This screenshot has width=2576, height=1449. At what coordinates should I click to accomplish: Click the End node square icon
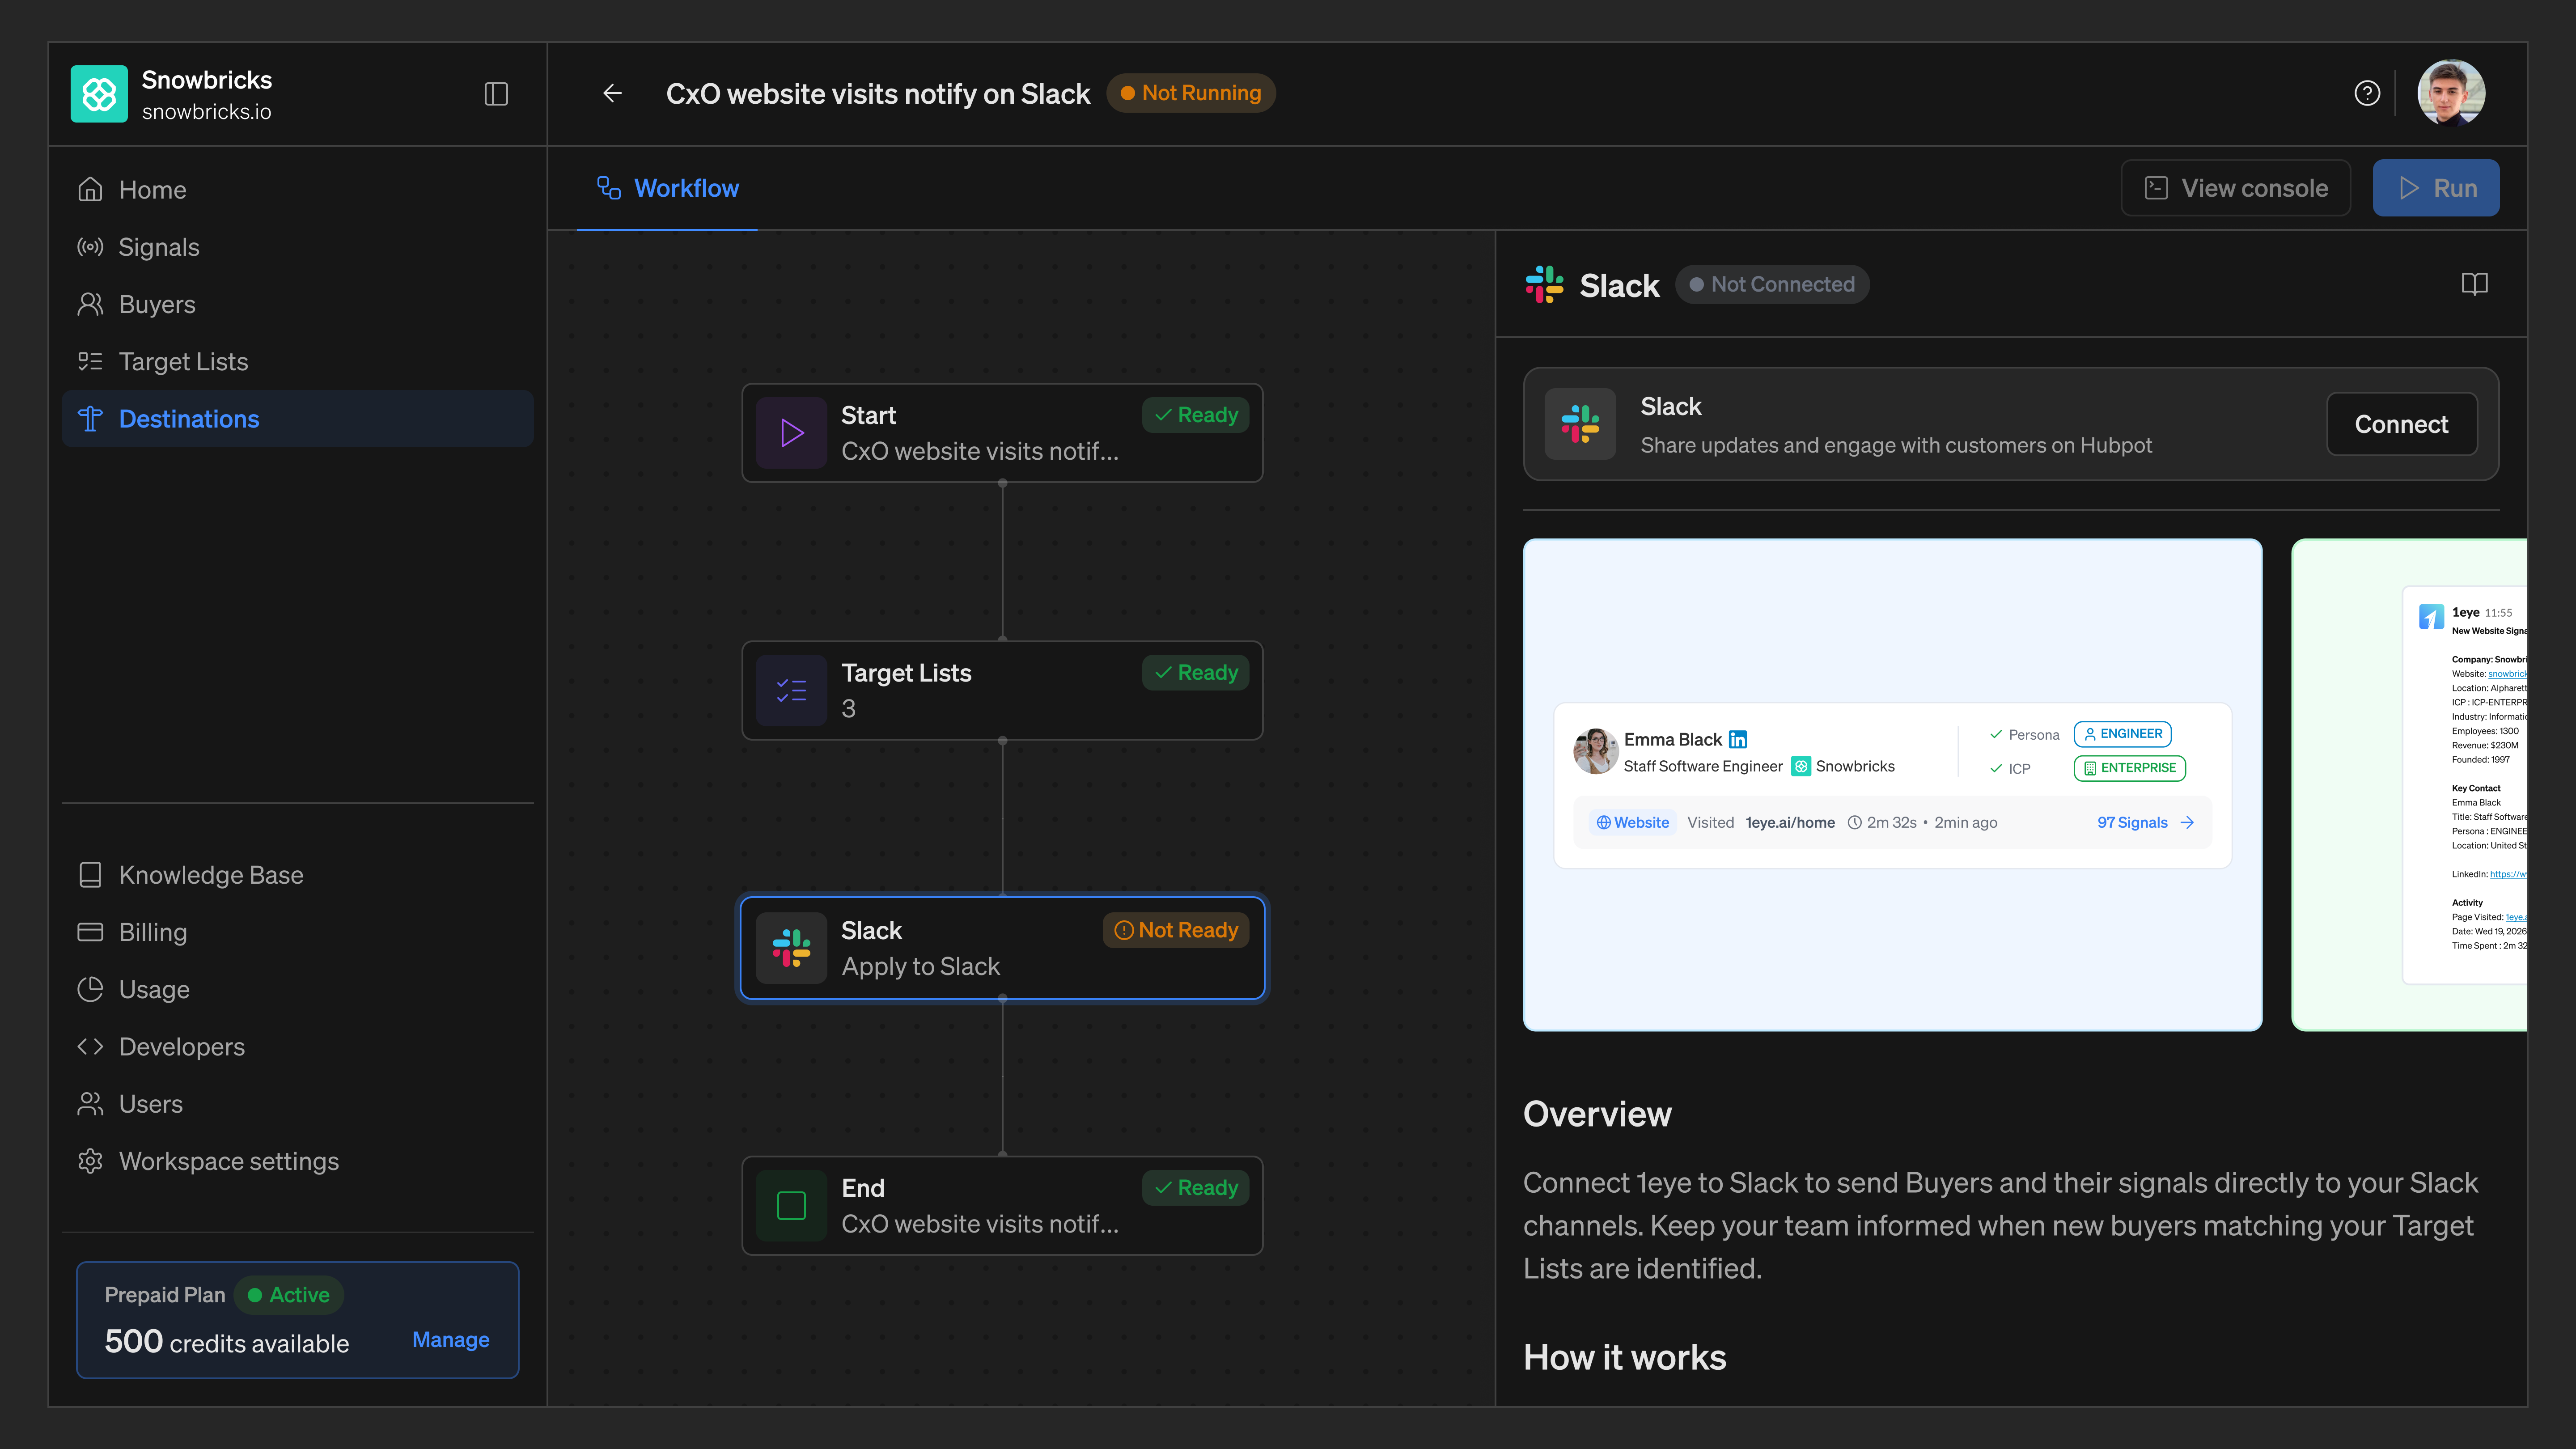coord(791,1206)
